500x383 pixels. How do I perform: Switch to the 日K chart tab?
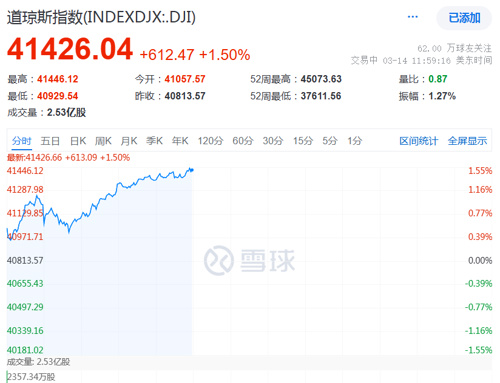(x=78, y=141)
